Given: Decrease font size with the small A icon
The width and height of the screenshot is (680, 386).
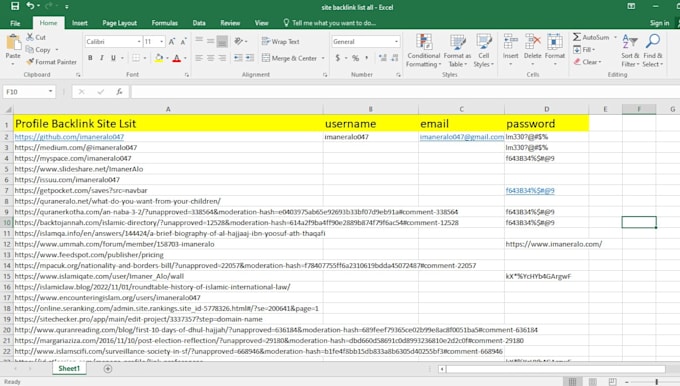Looking at the screenshot, I should [183, 42].
